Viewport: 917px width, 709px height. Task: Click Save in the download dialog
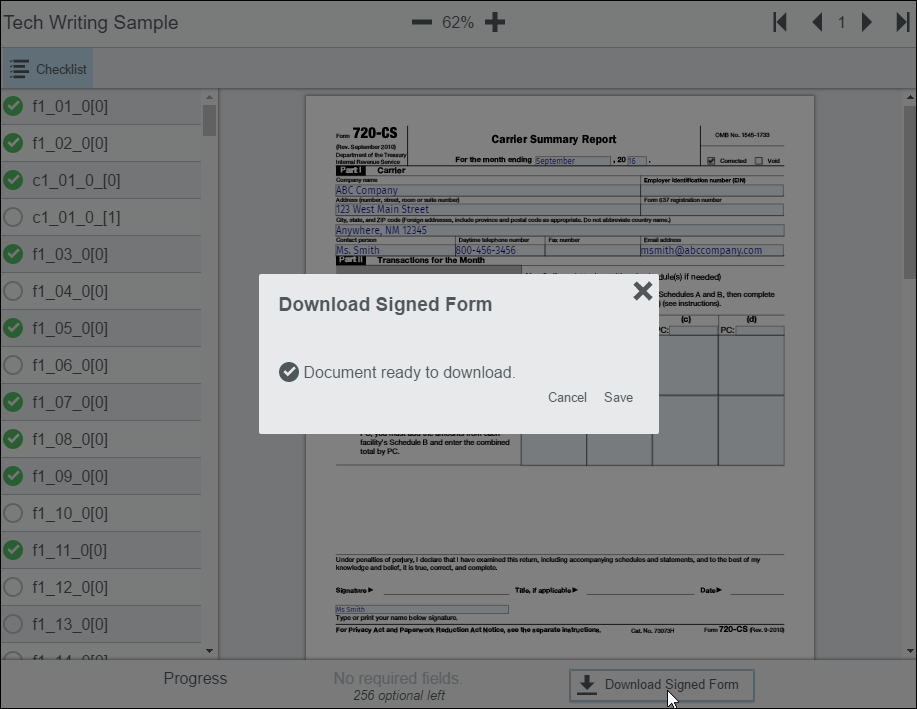pos(618,397)
